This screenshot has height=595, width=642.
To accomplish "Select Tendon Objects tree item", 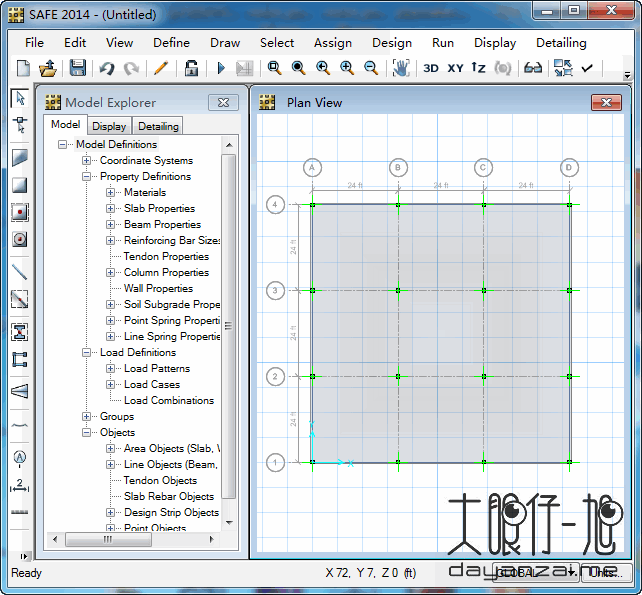I will tap(160, 480).
